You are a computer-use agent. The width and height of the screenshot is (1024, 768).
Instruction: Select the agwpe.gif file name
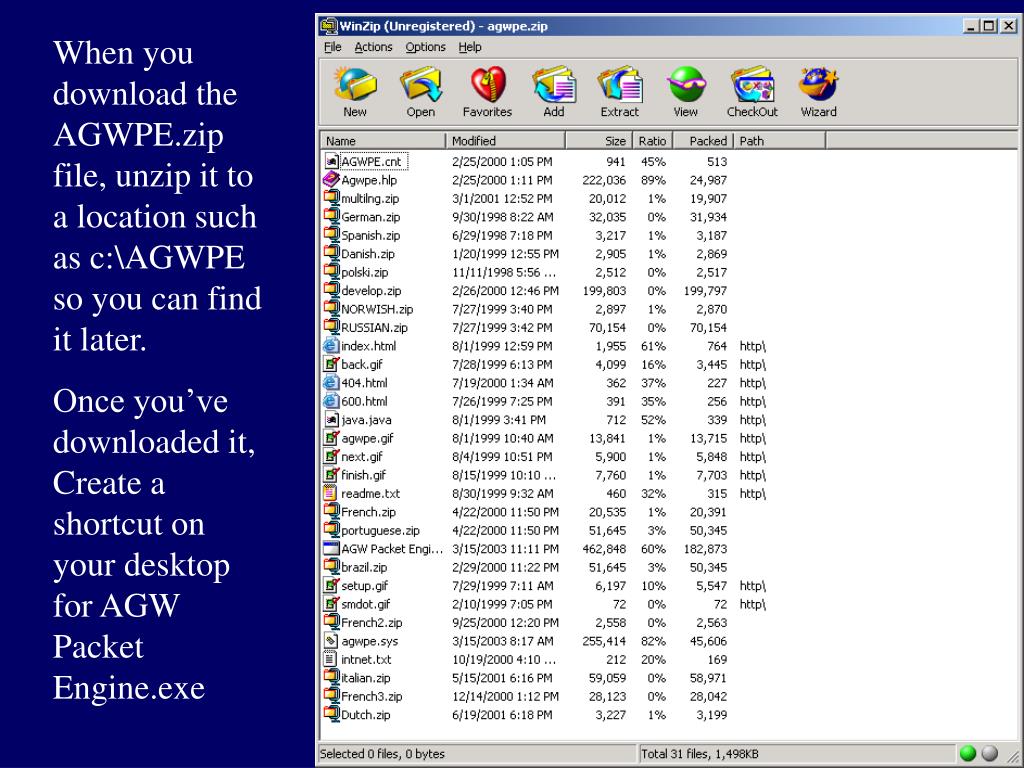[x=367, y=438]
